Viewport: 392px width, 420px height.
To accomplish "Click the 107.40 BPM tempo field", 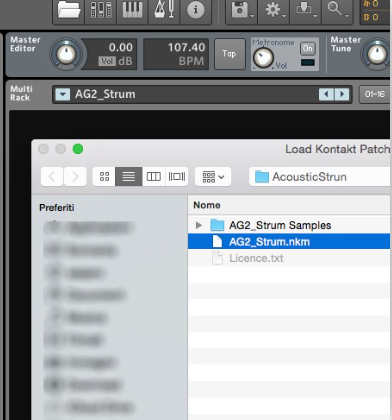I will click(x=176, y=54).
